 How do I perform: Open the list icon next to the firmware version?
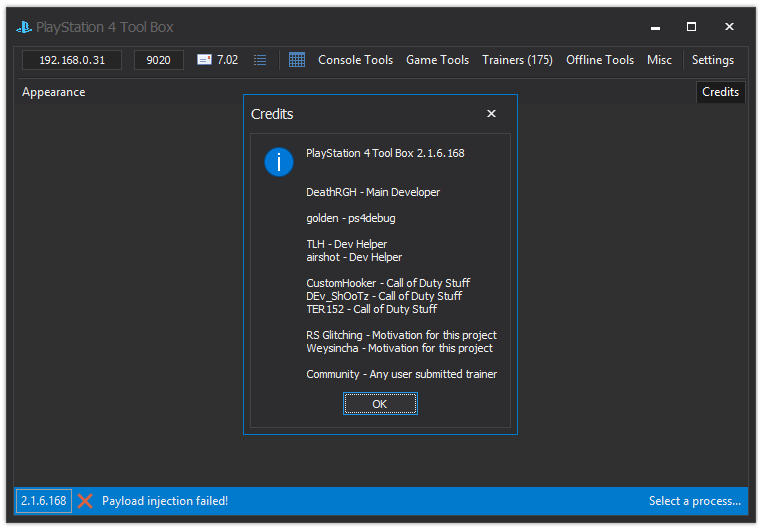[260, 60]
